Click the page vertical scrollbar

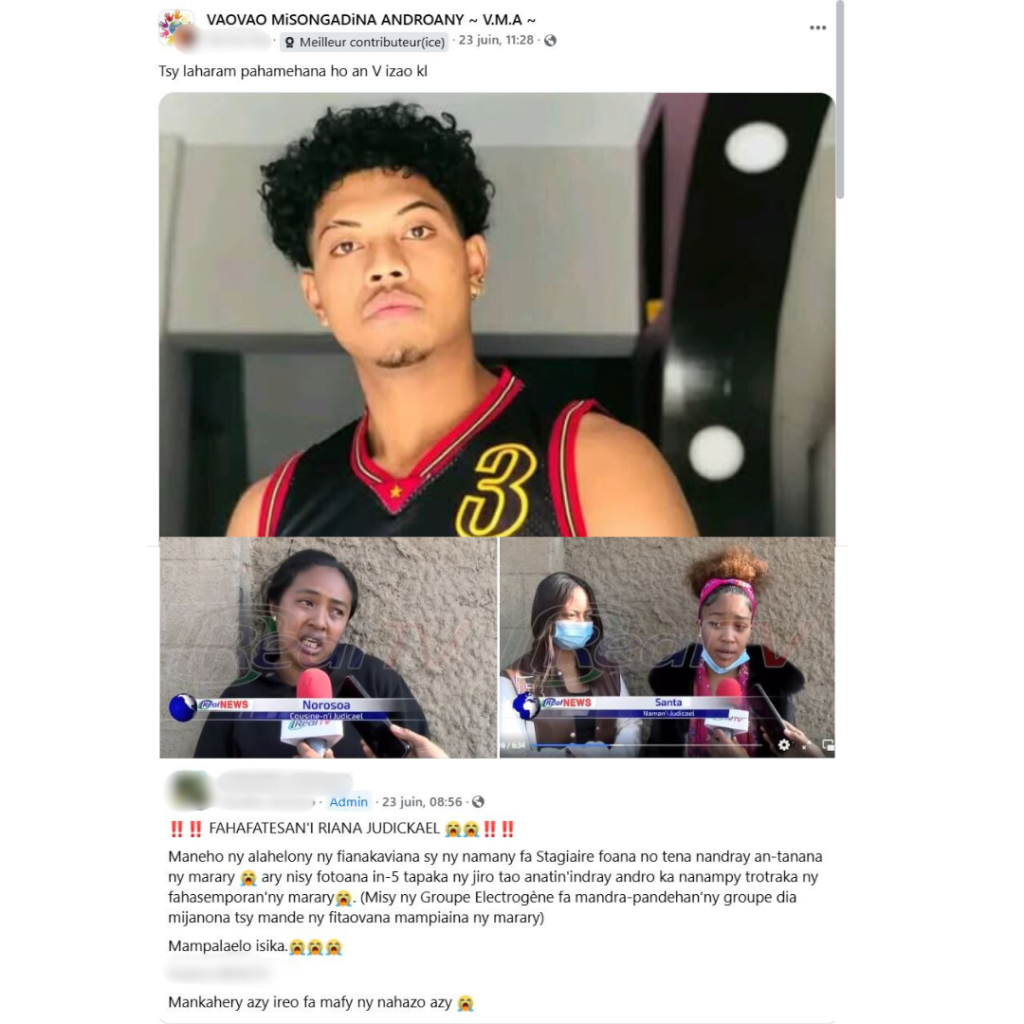pyautogui.click(x=840, y=99)
